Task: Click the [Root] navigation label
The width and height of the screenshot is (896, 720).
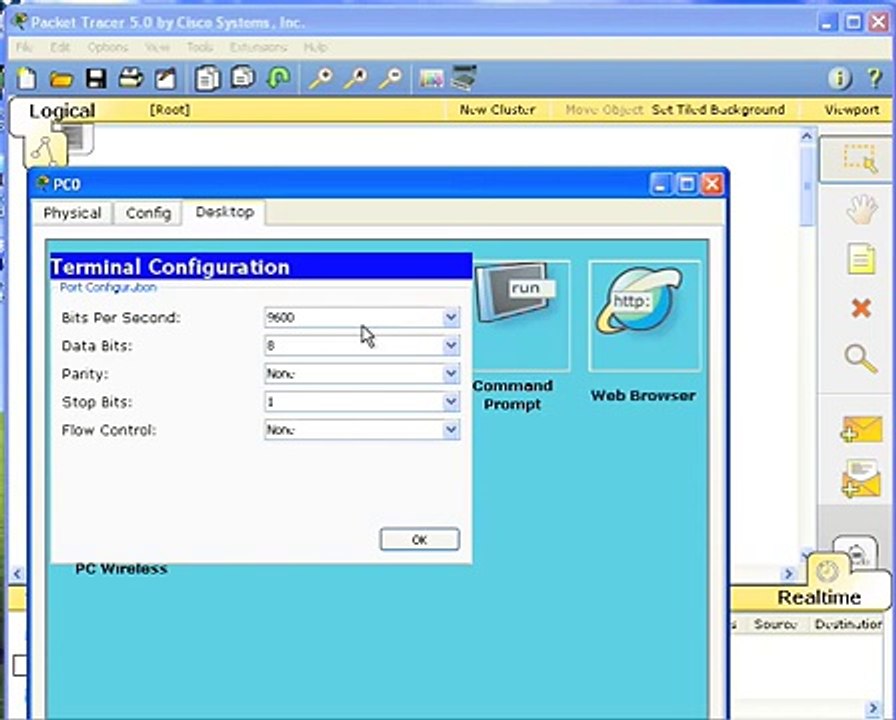Action: pos(170,109)
